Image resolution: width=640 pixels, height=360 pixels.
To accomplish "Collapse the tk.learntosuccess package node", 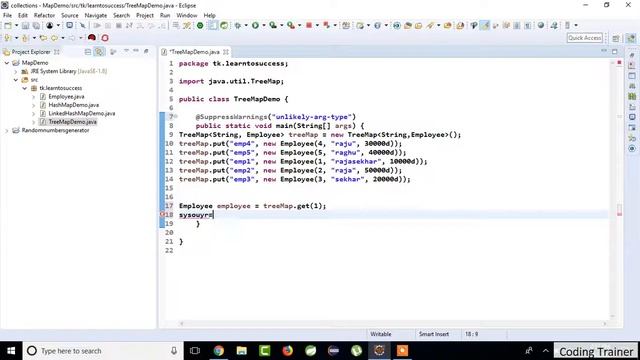I will pos(25,88).
